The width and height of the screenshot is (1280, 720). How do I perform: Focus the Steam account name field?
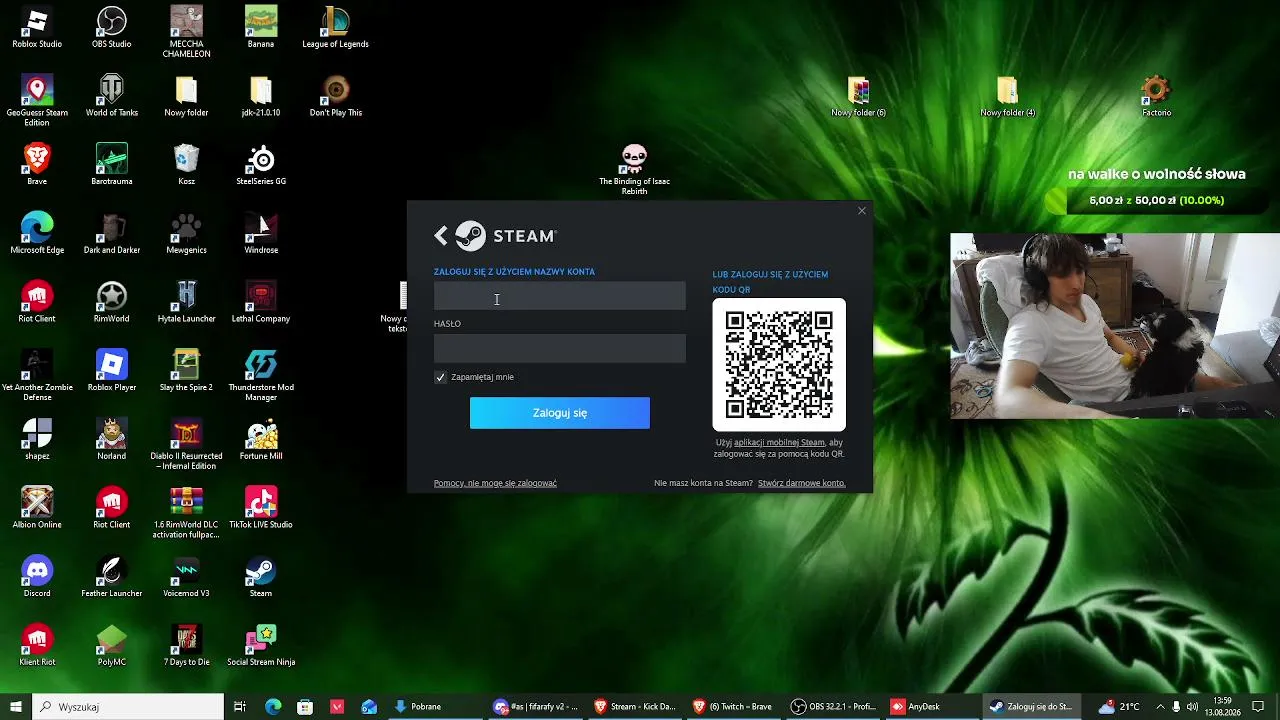(x=560, y=296)
